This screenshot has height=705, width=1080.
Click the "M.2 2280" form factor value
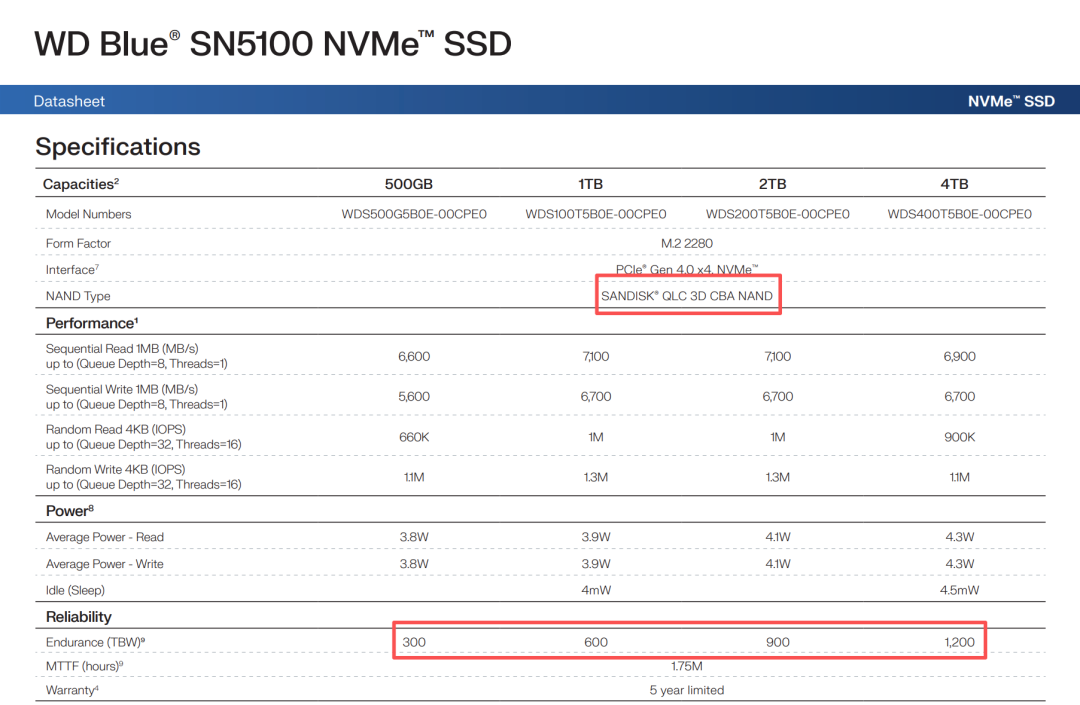pos(687,243)
